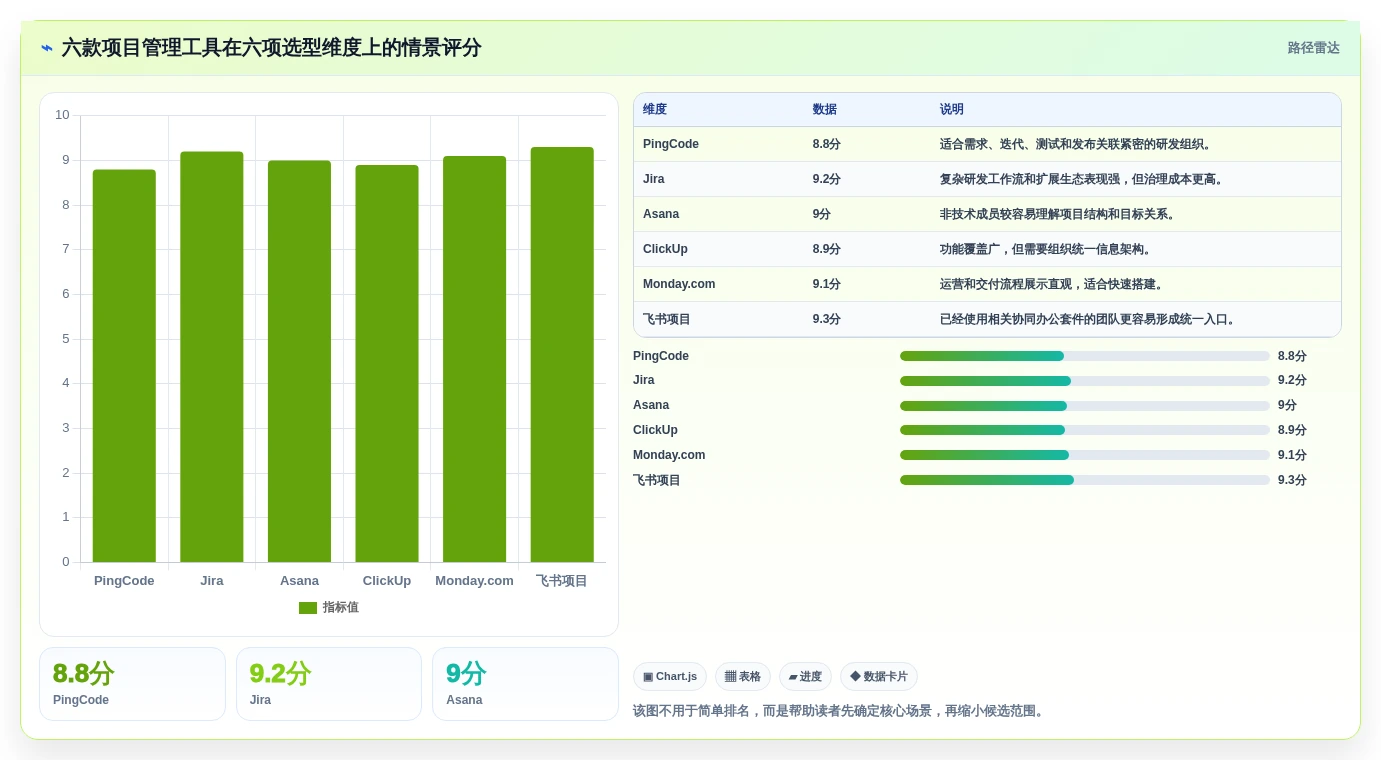
Task: Click the Asana table row name
Action: (661, 214)
